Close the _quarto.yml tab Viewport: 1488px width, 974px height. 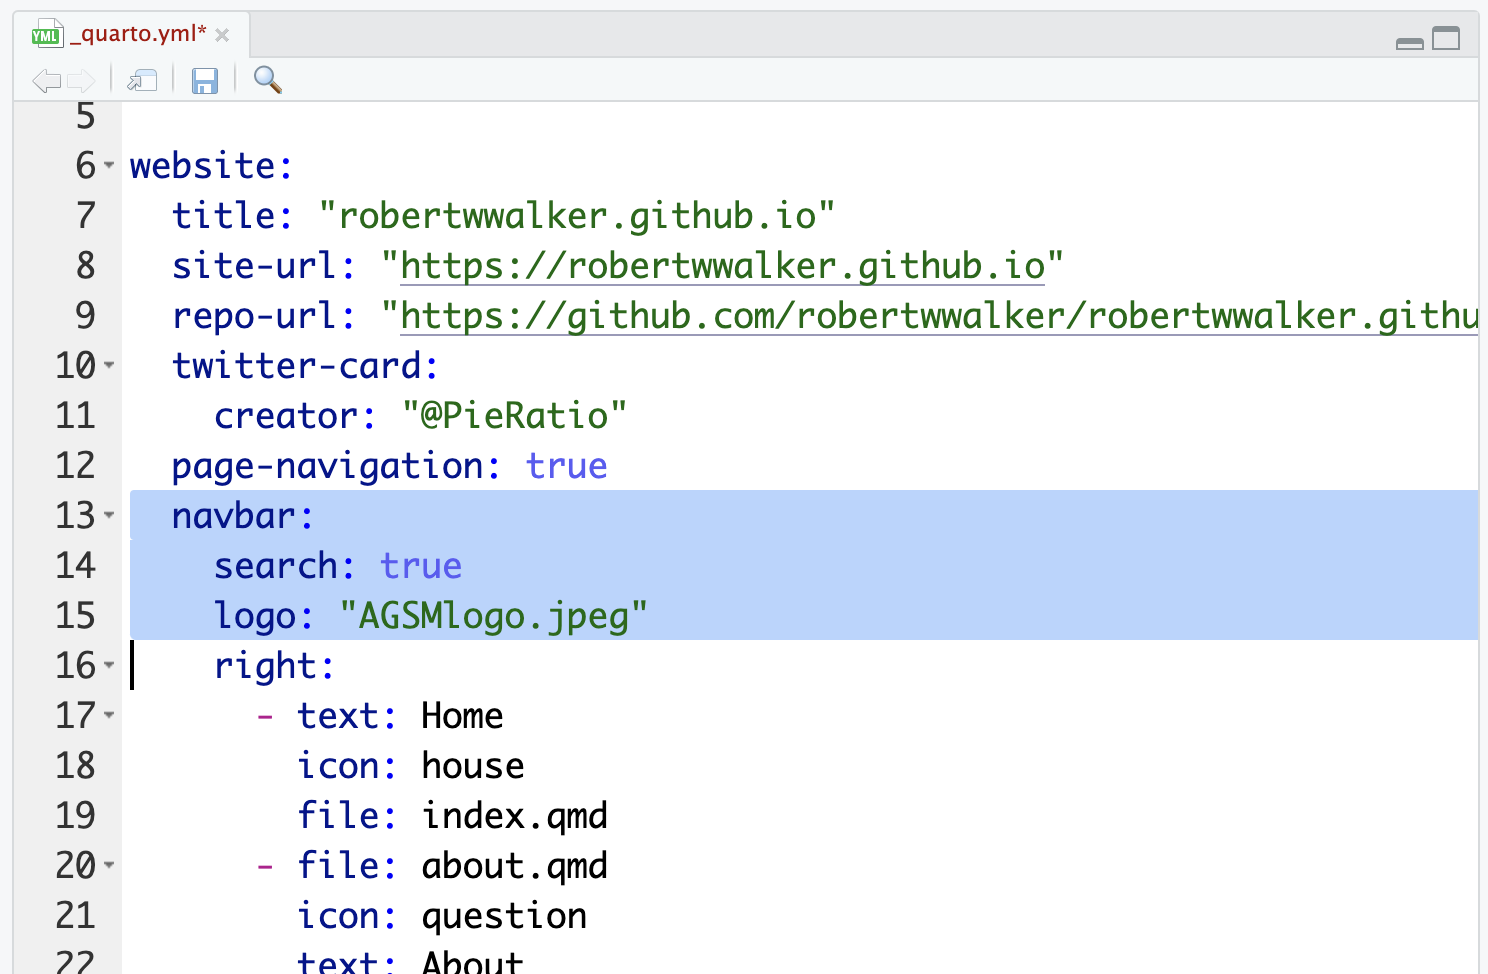tap(222, 35)
